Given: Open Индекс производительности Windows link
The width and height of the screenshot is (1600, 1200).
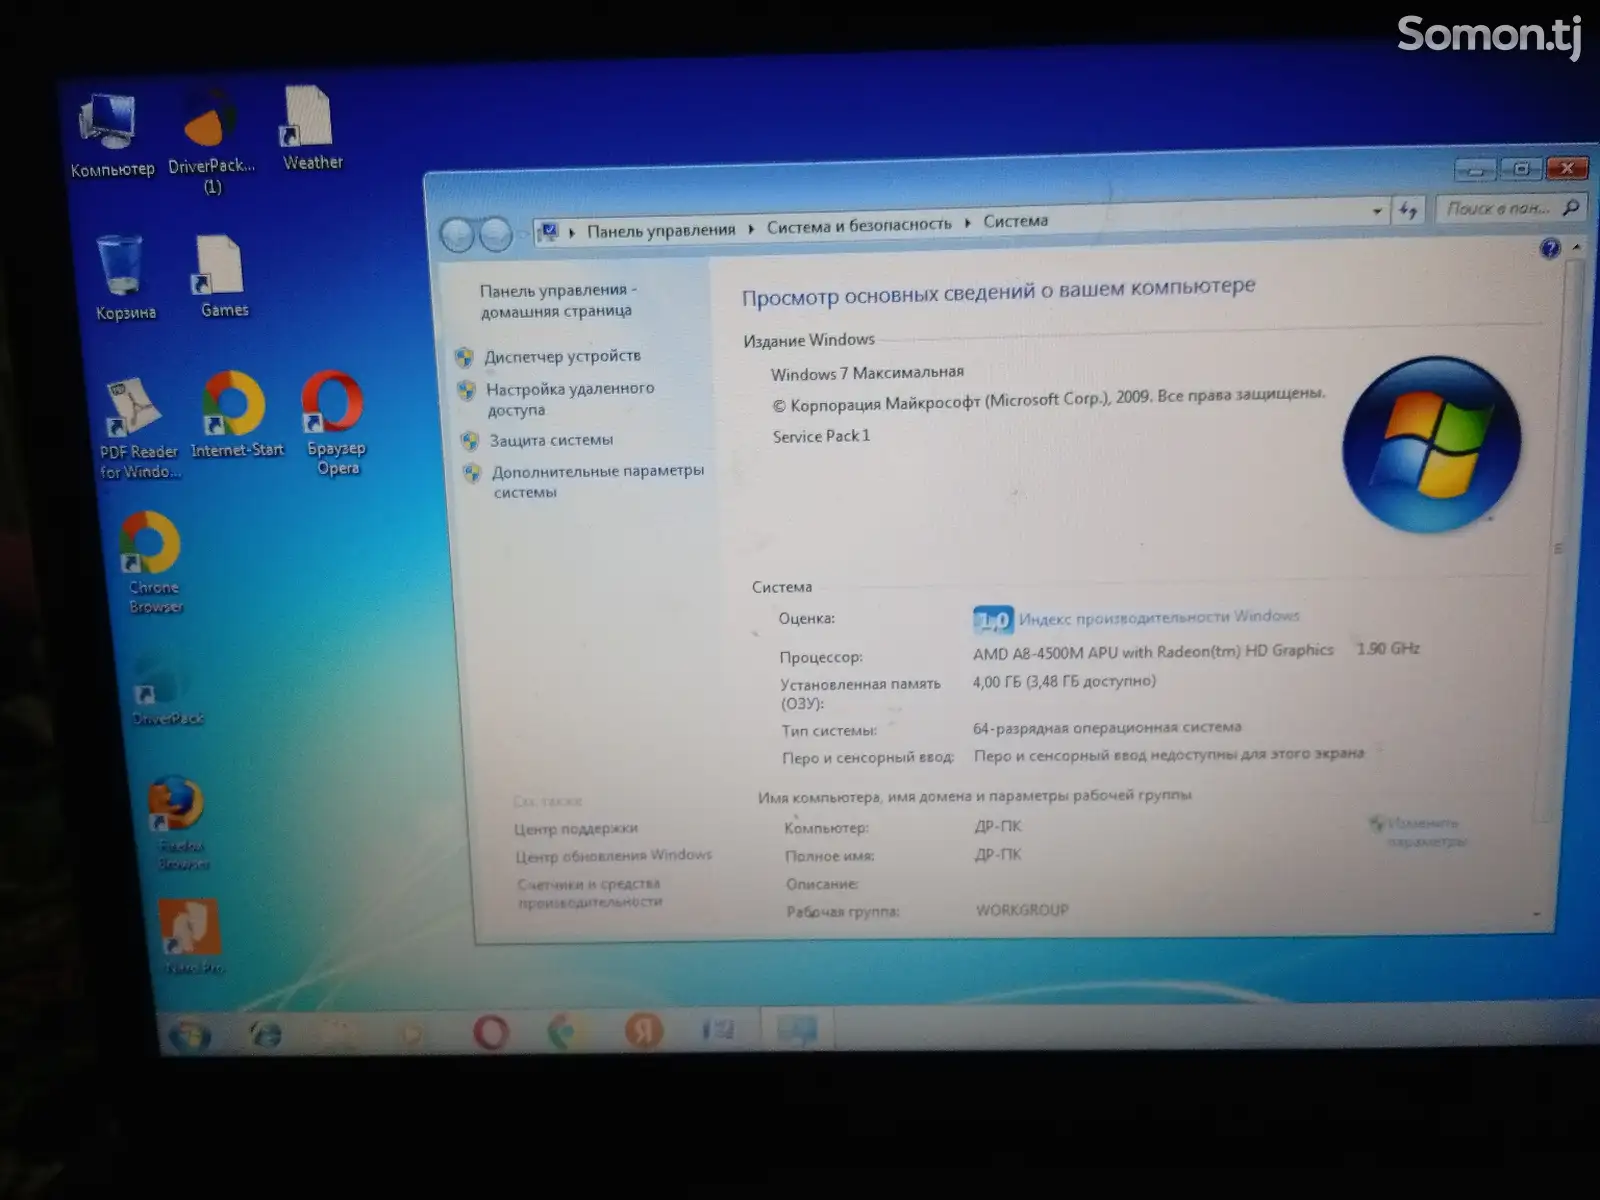Looking at the screenshot, I should [x=1159, y=618].
